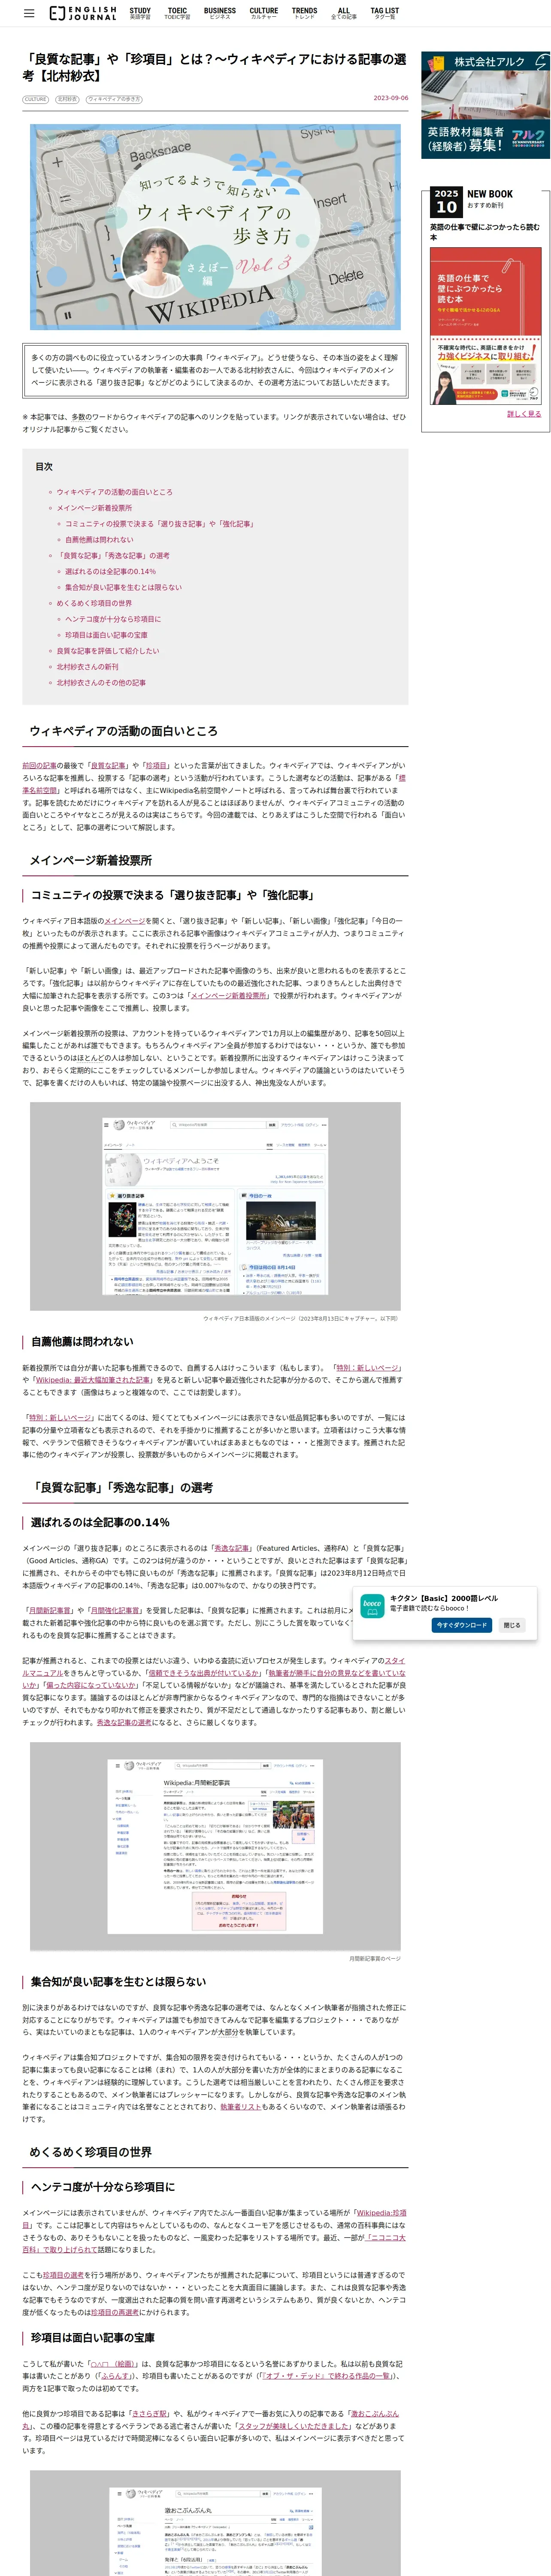Screen dimensions: 551x2576
Task: Open the 月間新記事賞 page screenshot image
Action: tap(215, 1848)
